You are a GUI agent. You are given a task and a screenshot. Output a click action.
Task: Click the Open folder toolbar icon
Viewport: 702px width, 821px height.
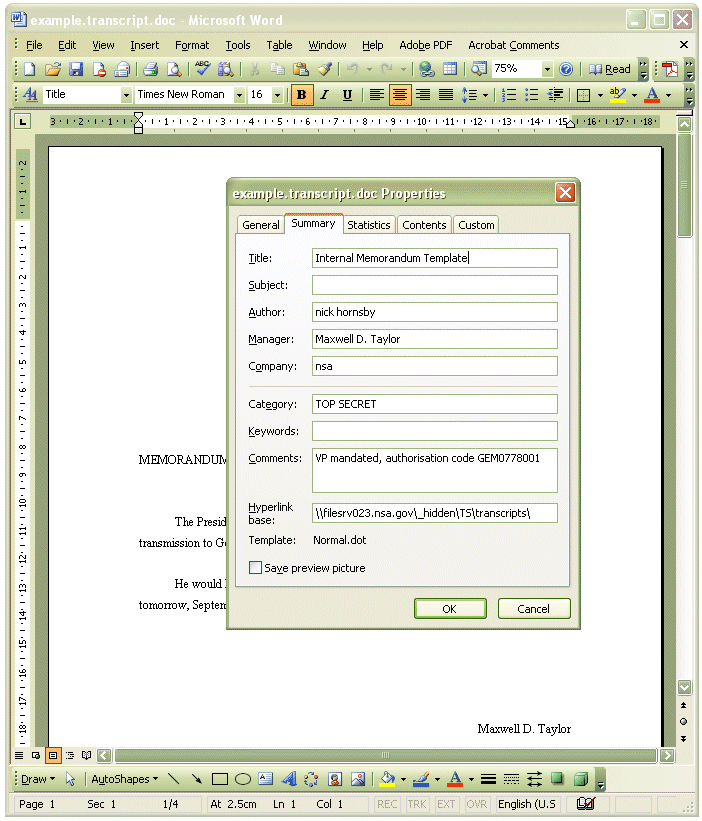[x=53, y=69]
